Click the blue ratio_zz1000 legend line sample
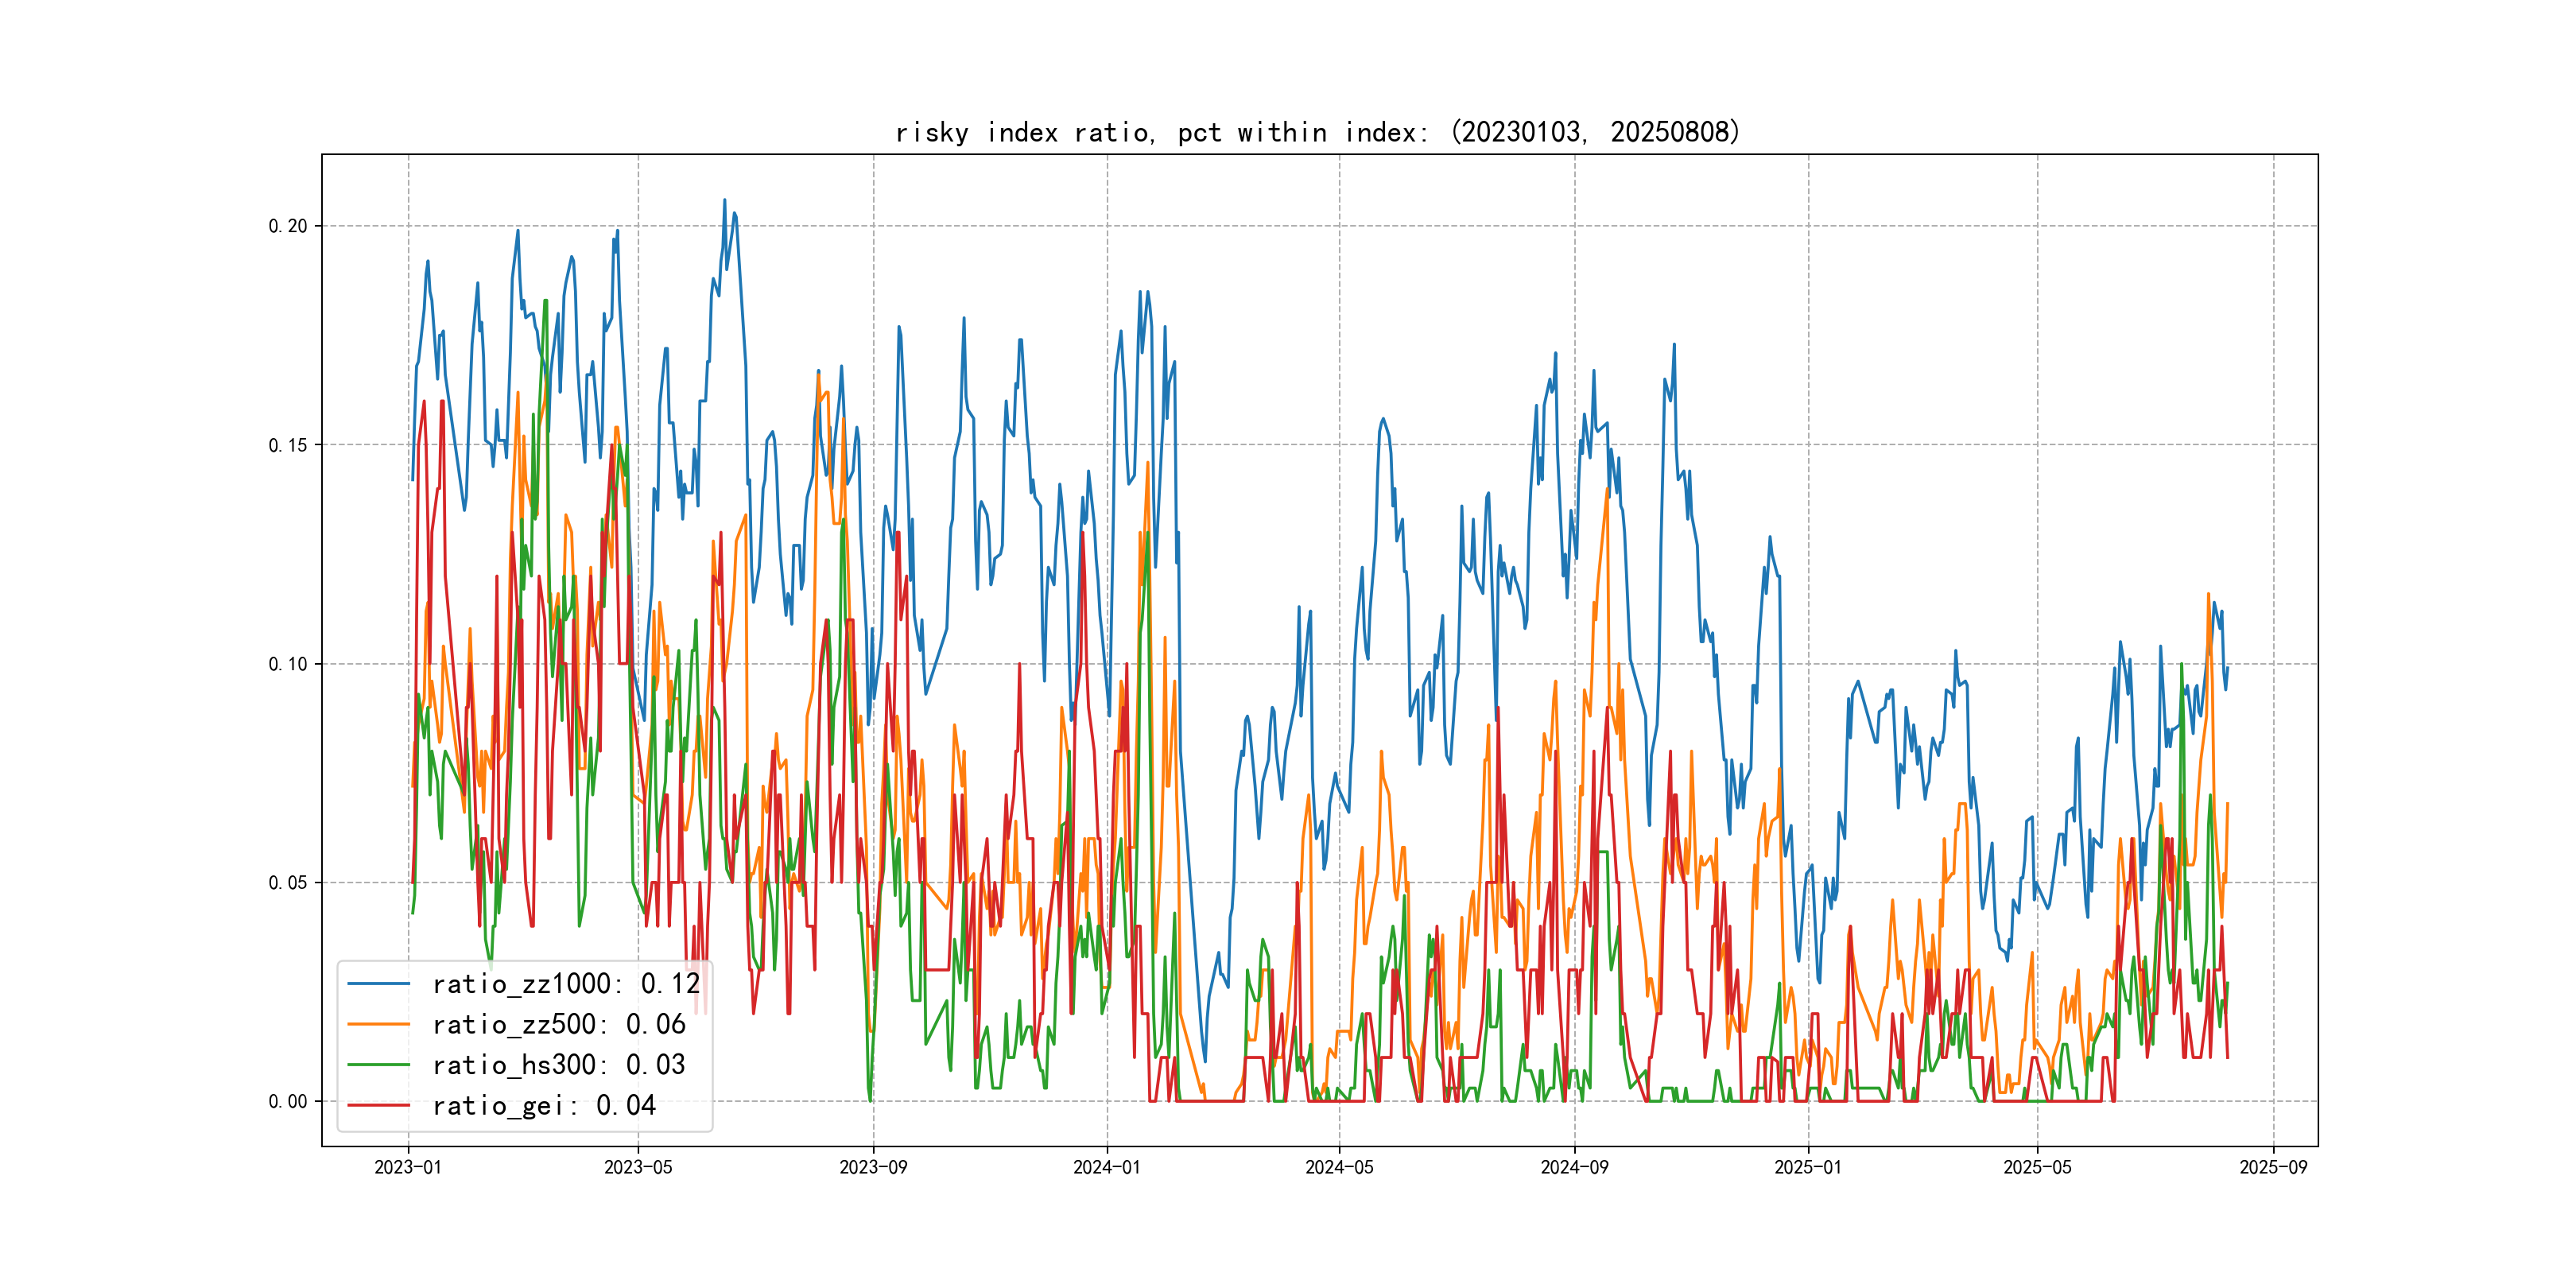 pyautogui.click(x=378, y=984)
